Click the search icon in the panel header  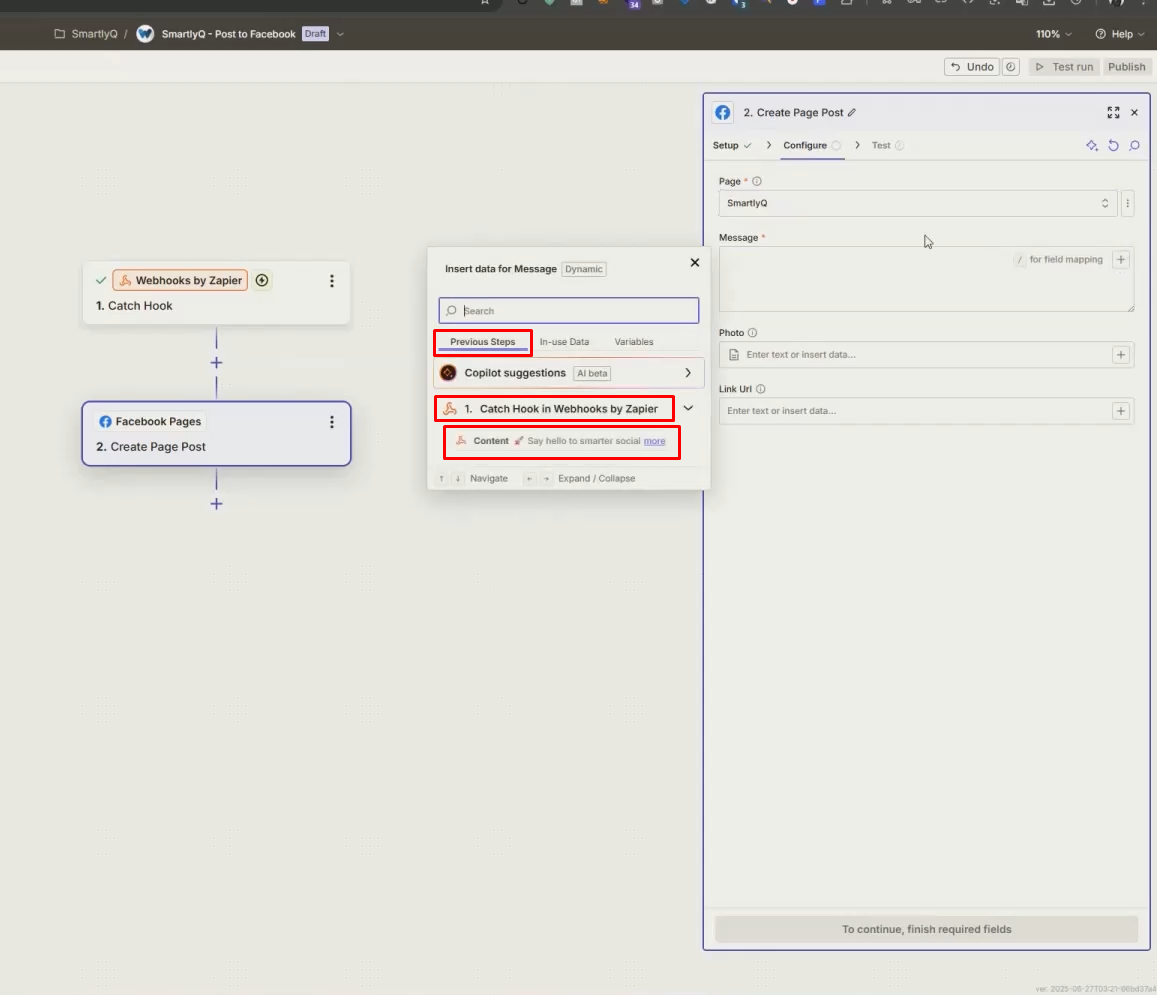[x=1135, y=145]
